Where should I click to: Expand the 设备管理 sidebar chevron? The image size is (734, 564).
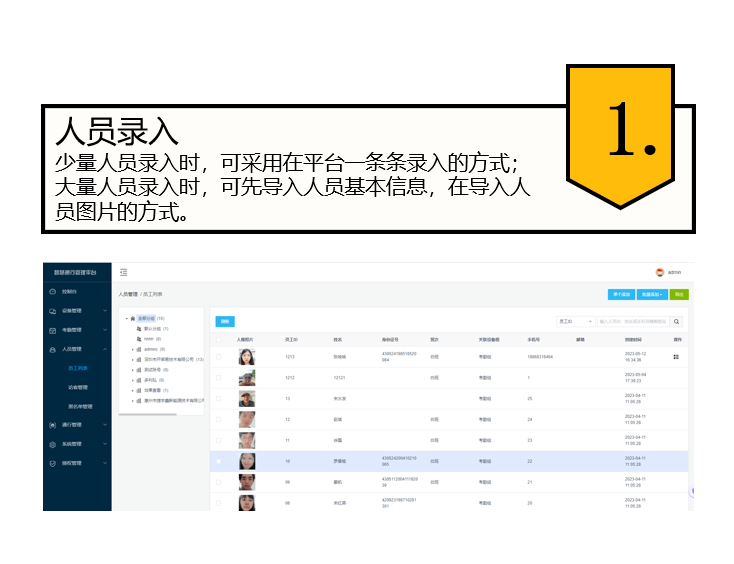[x=105, y=311]
